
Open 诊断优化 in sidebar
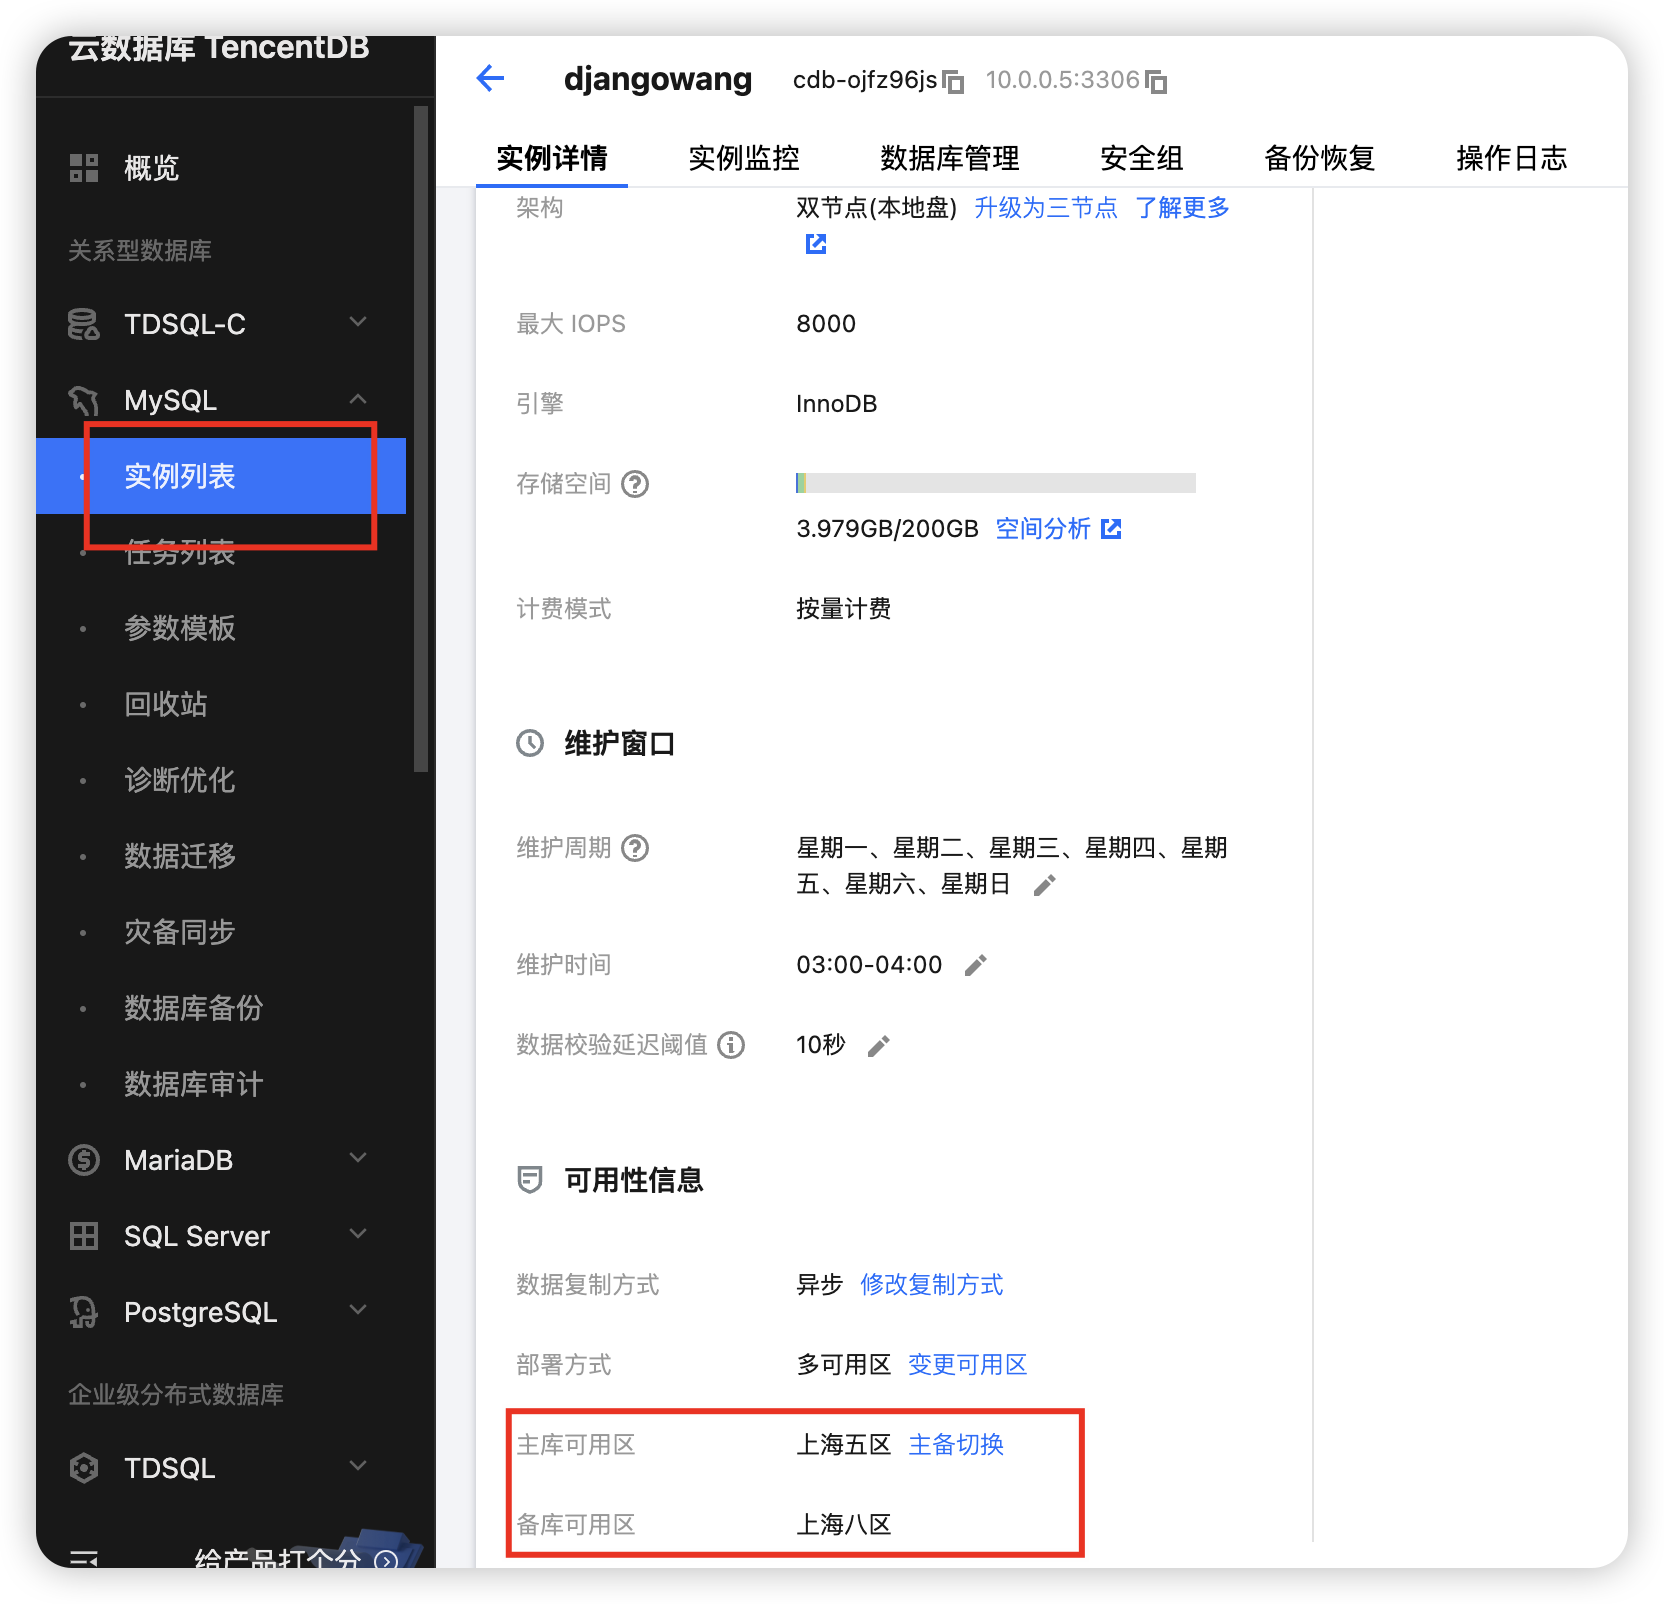pos(180,780)
